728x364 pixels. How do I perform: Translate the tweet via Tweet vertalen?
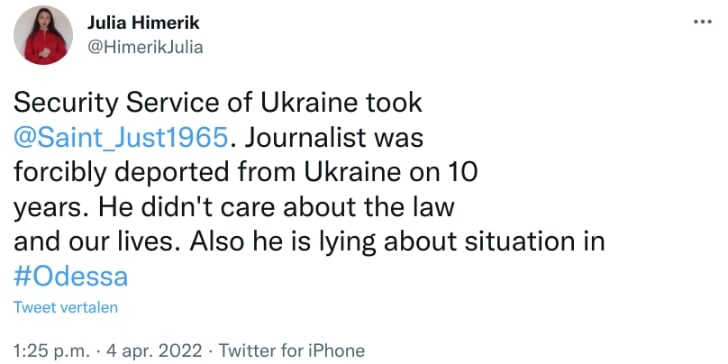pos(65,307)
